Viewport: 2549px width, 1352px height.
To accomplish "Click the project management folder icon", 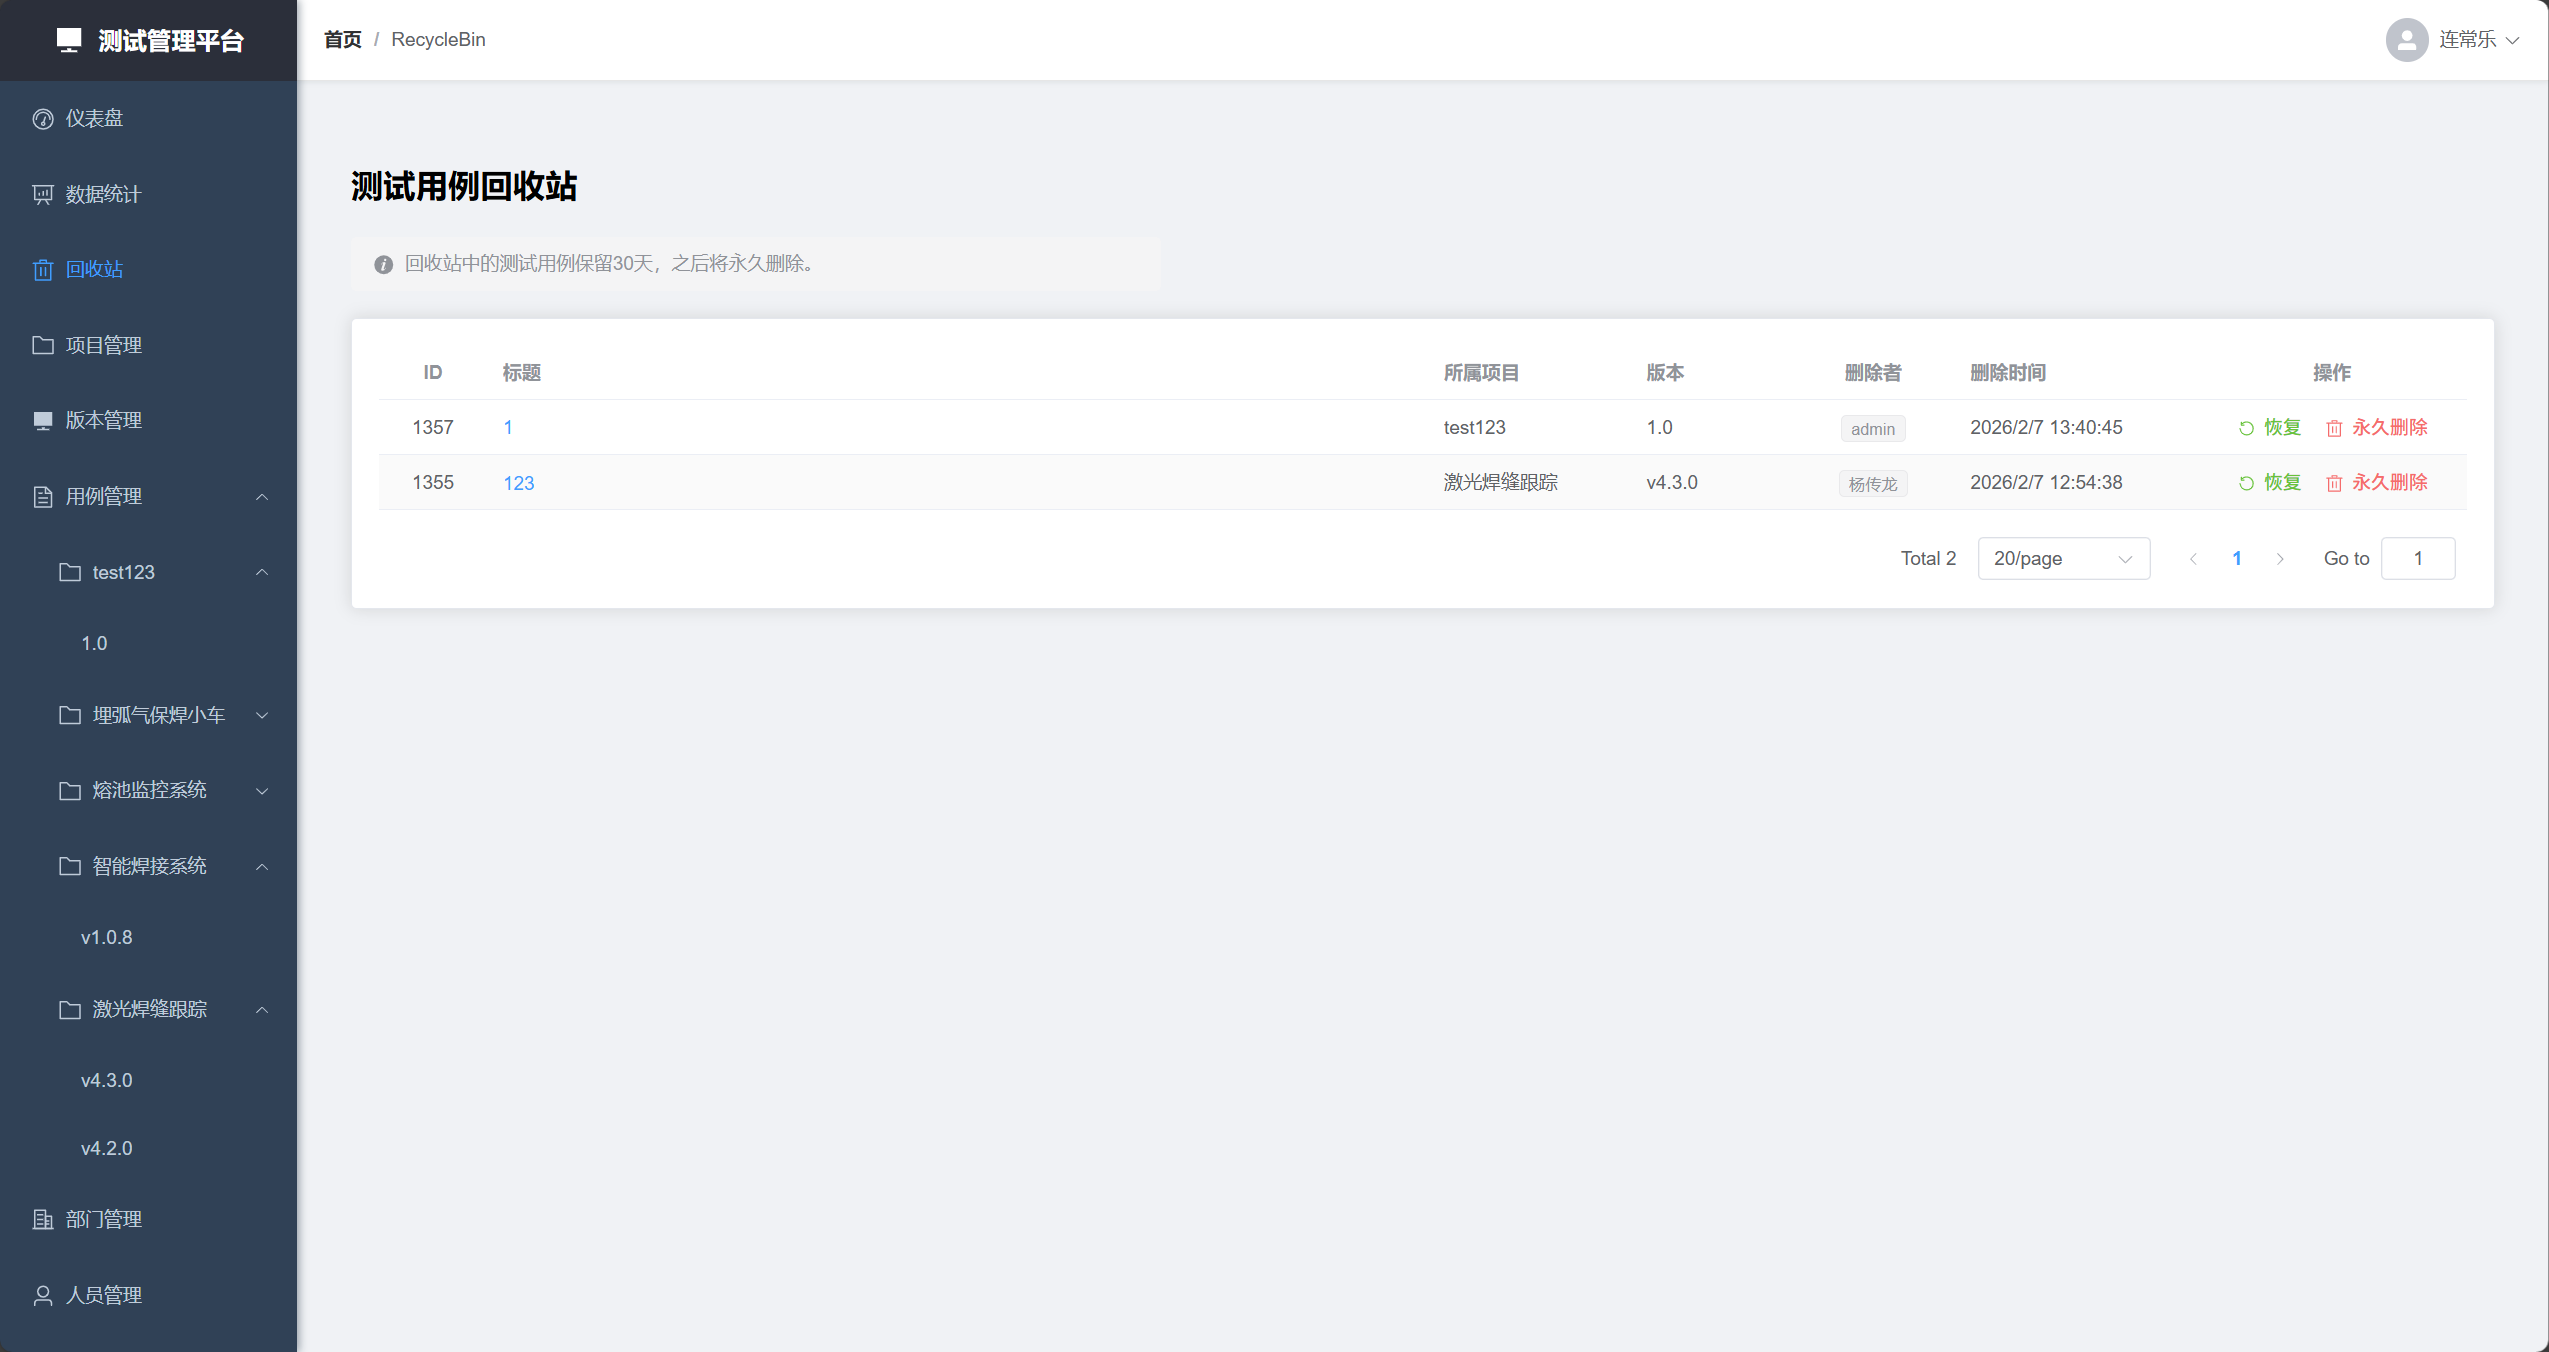I will tap(43, 345).
